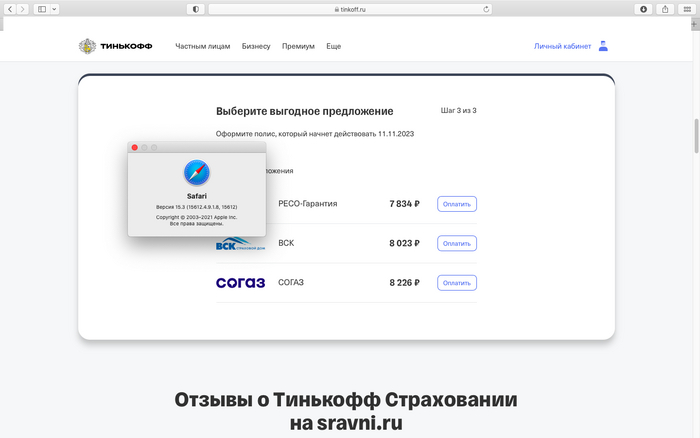The width and height of the screenshot is (700, 438).
Task: Click the user profile icon
Action: 603,46
